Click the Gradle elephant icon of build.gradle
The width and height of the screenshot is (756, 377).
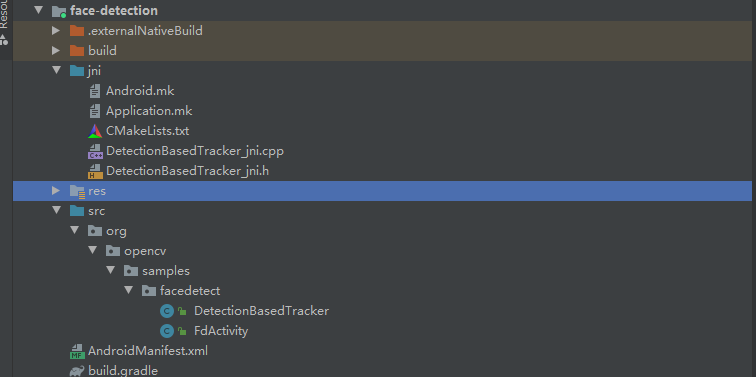(77, 371)
